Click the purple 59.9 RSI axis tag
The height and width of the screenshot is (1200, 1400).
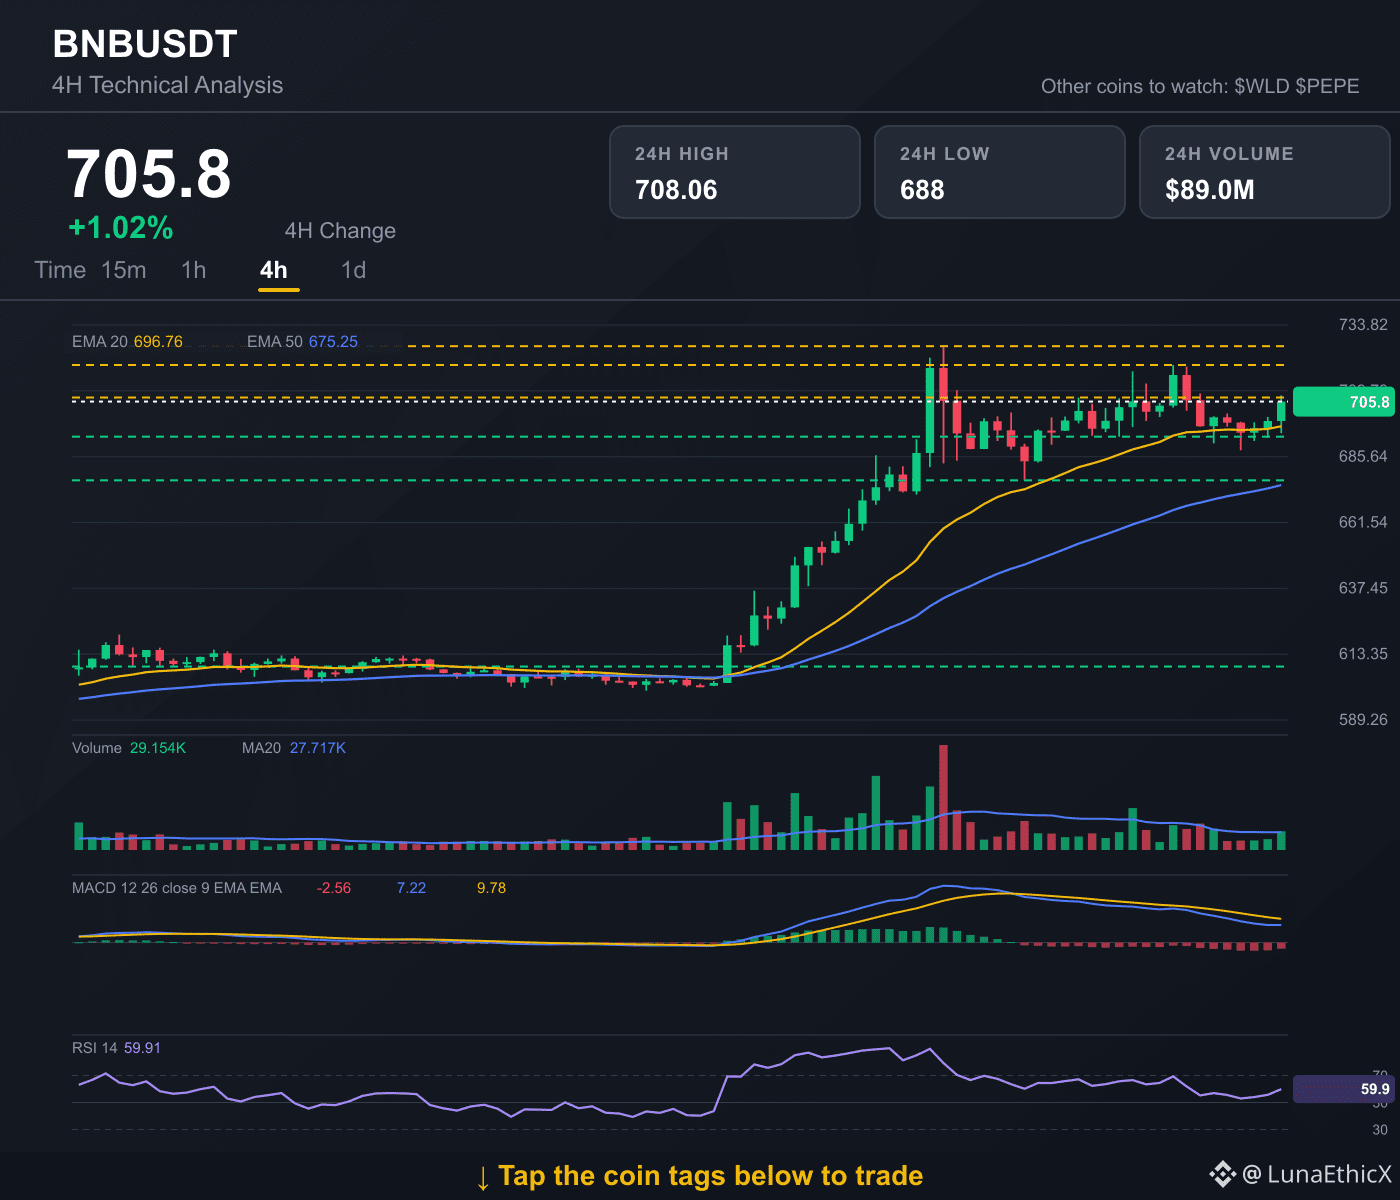(x=1343, y=1089)
